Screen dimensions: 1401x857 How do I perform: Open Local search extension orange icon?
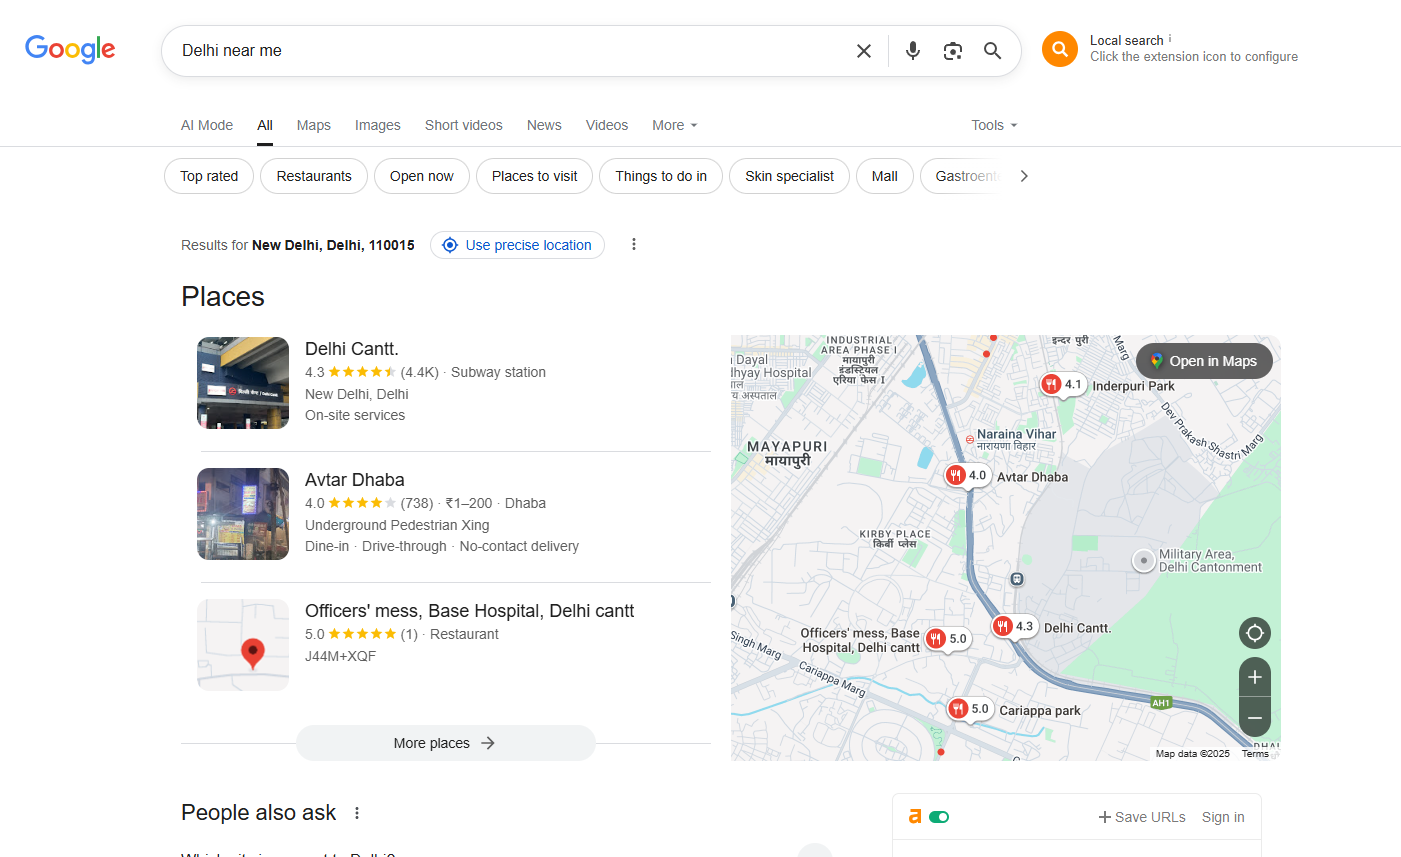click(1060, 49)
